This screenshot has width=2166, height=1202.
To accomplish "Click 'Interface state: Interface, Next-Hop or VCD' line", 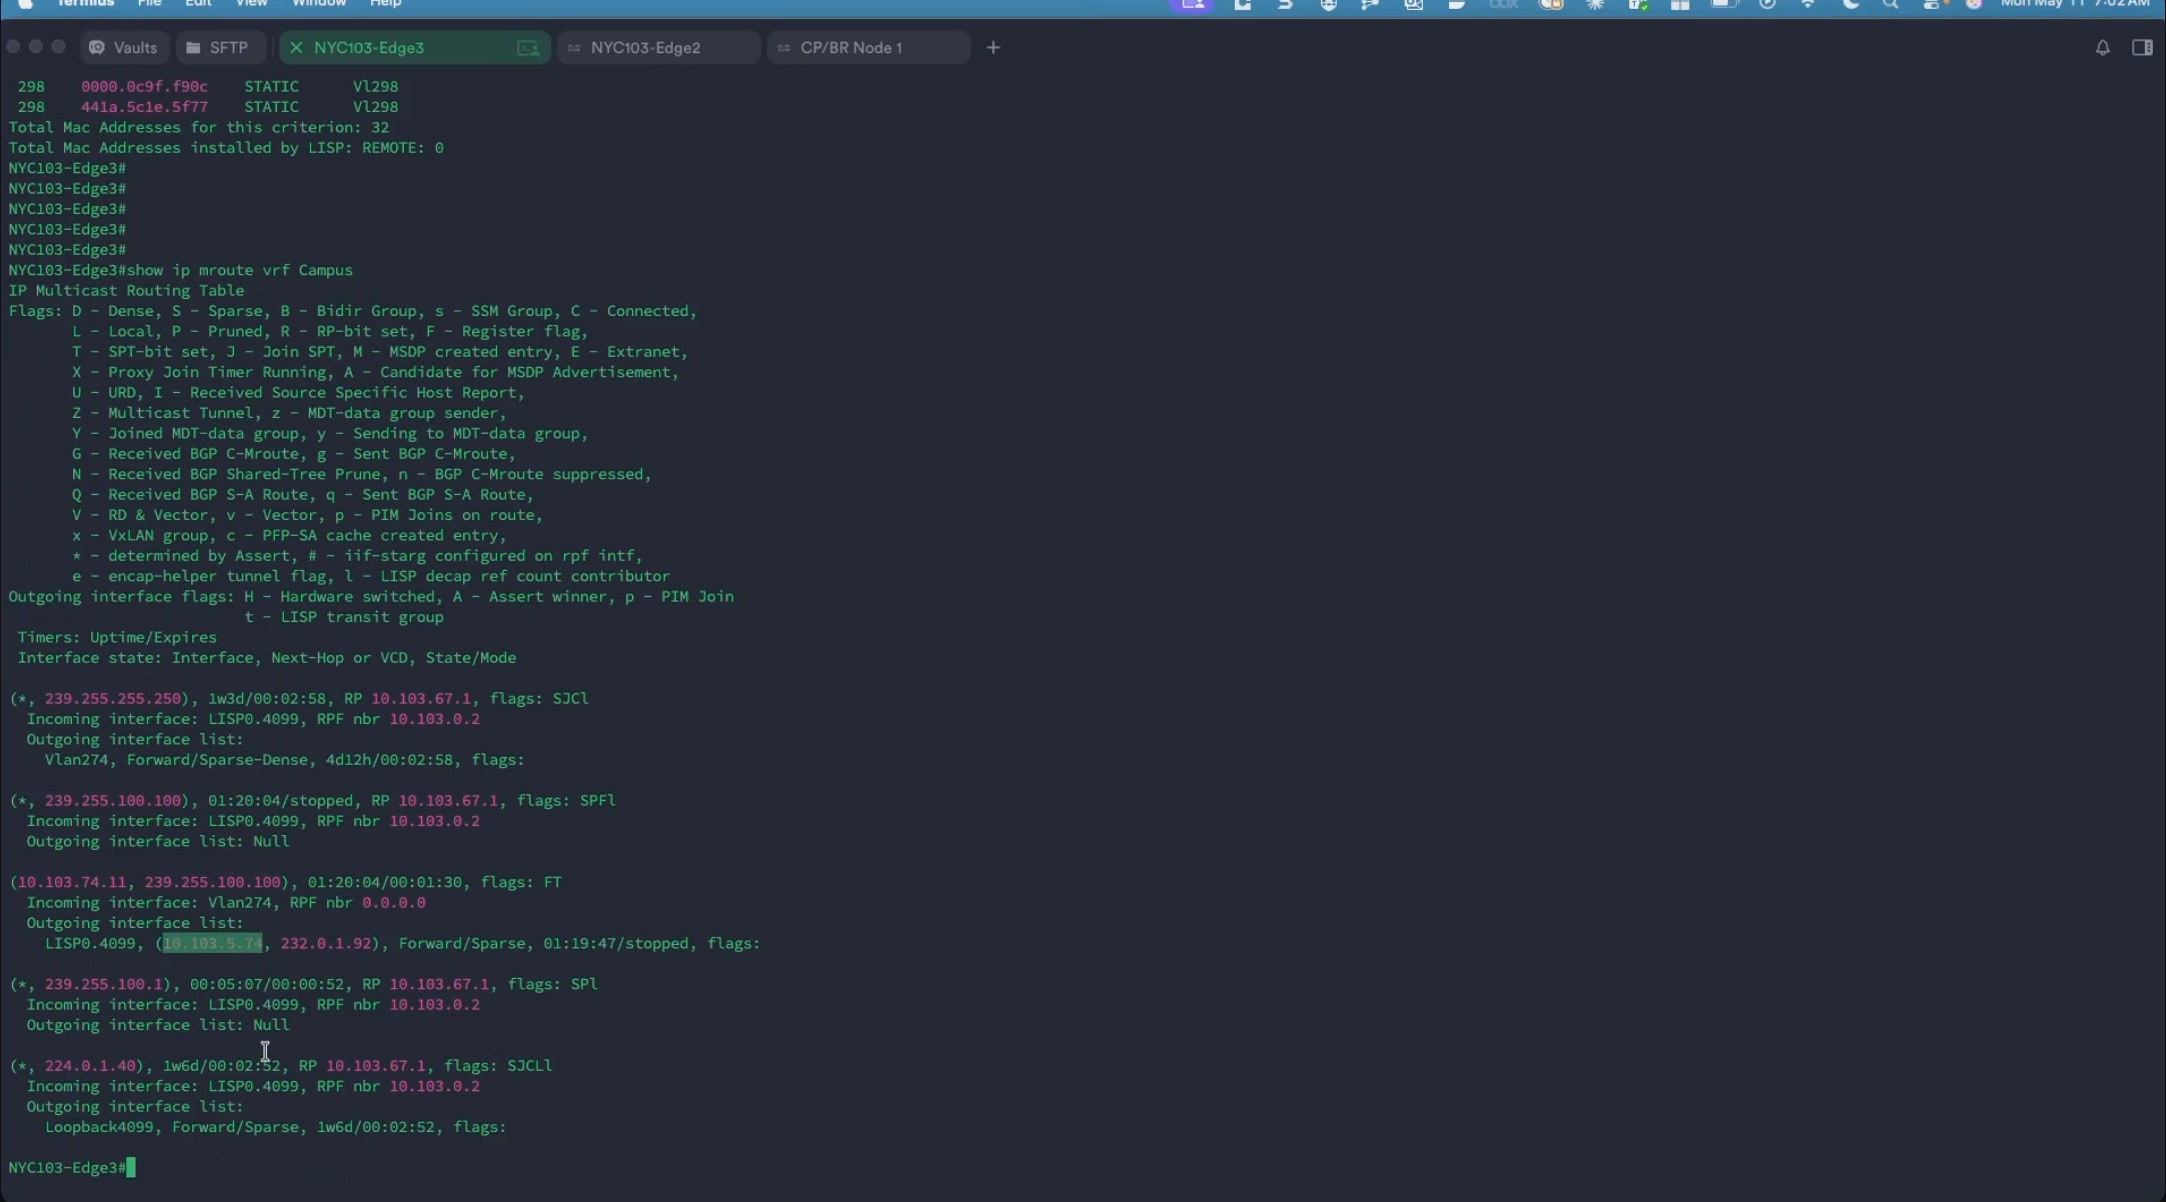I will click(267, 657).
